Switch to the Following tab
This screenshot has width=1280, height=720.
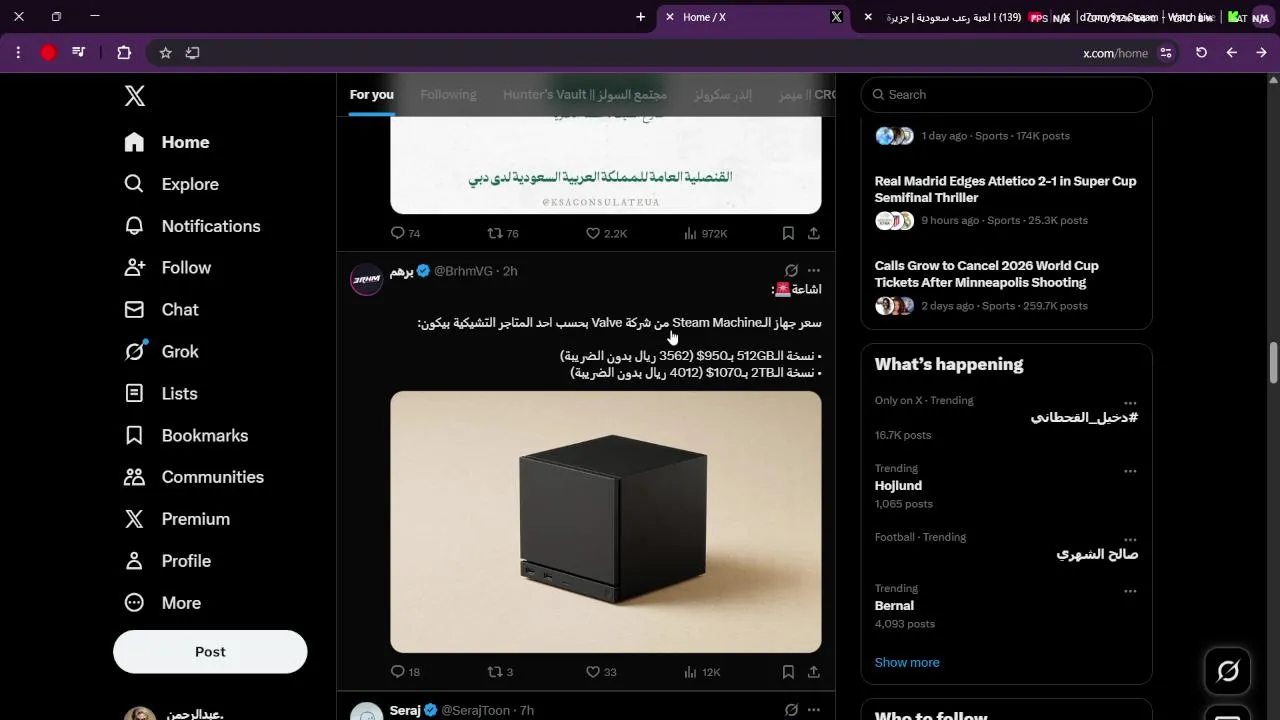[x=448, y=95]
